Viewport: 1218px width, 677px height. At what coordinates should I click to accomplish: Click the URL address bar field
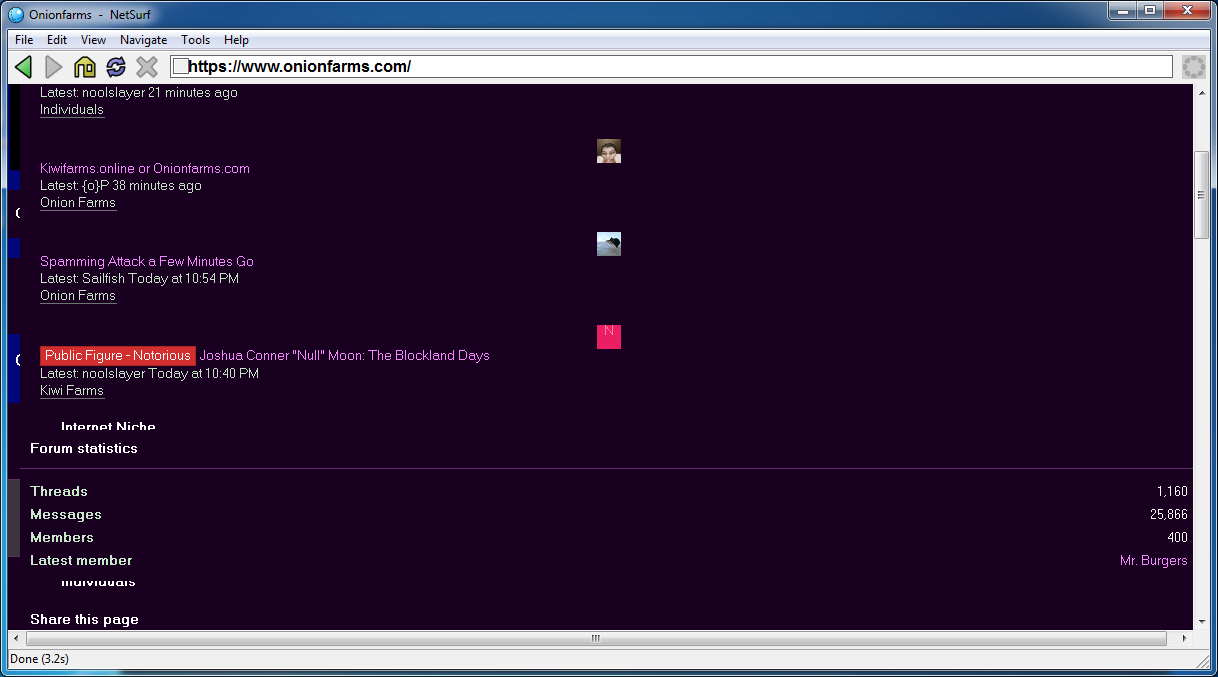680,67
